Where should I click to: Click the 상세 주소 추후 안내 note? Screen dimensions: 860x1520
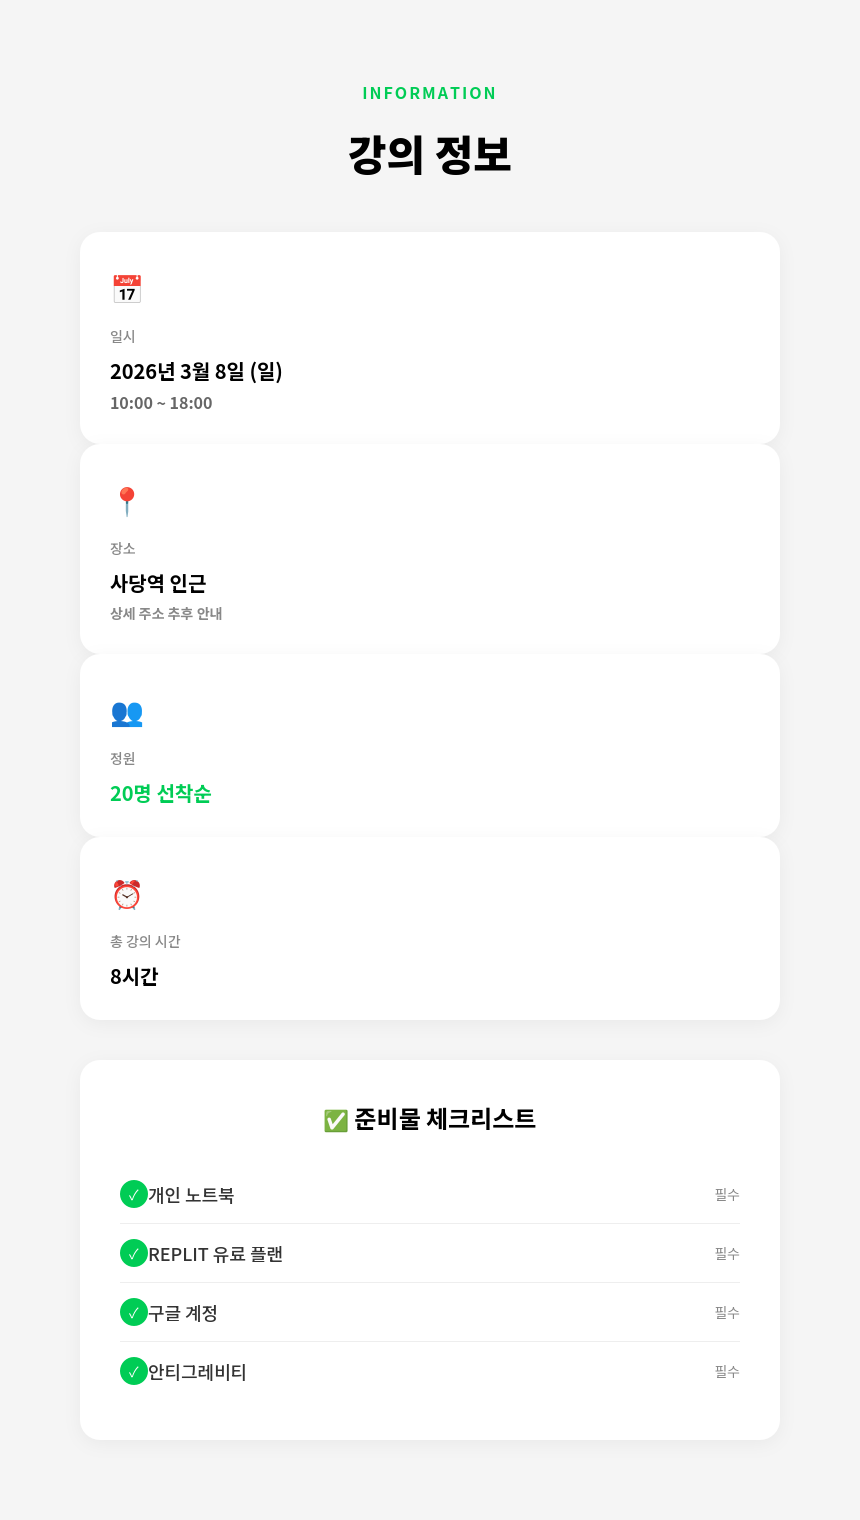166,613
